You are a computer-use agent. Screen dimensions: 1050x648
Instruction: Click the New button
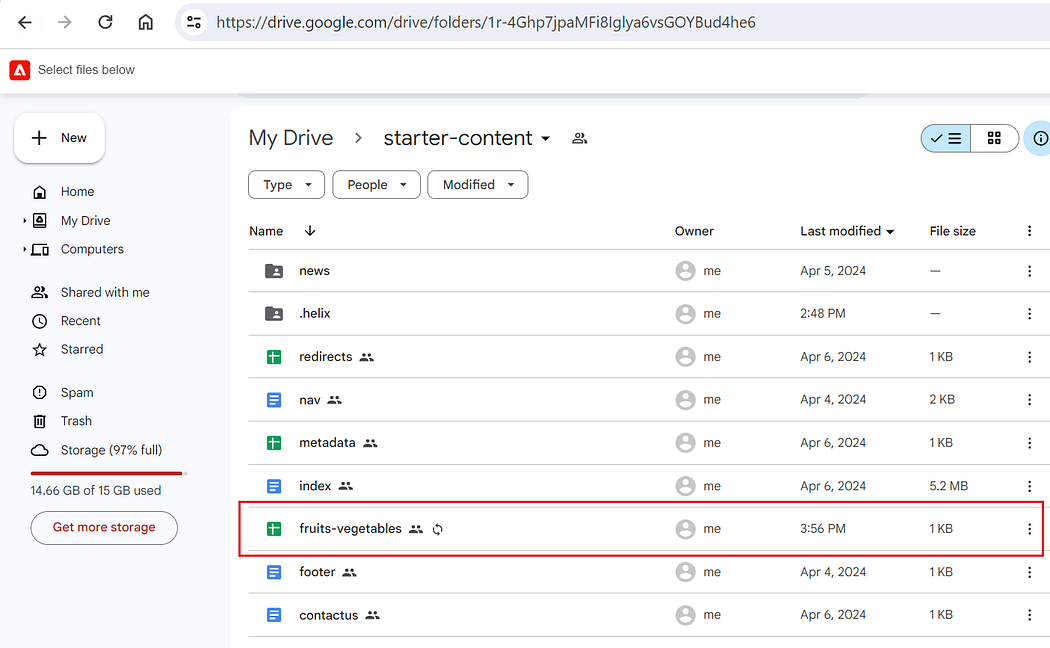60,138
